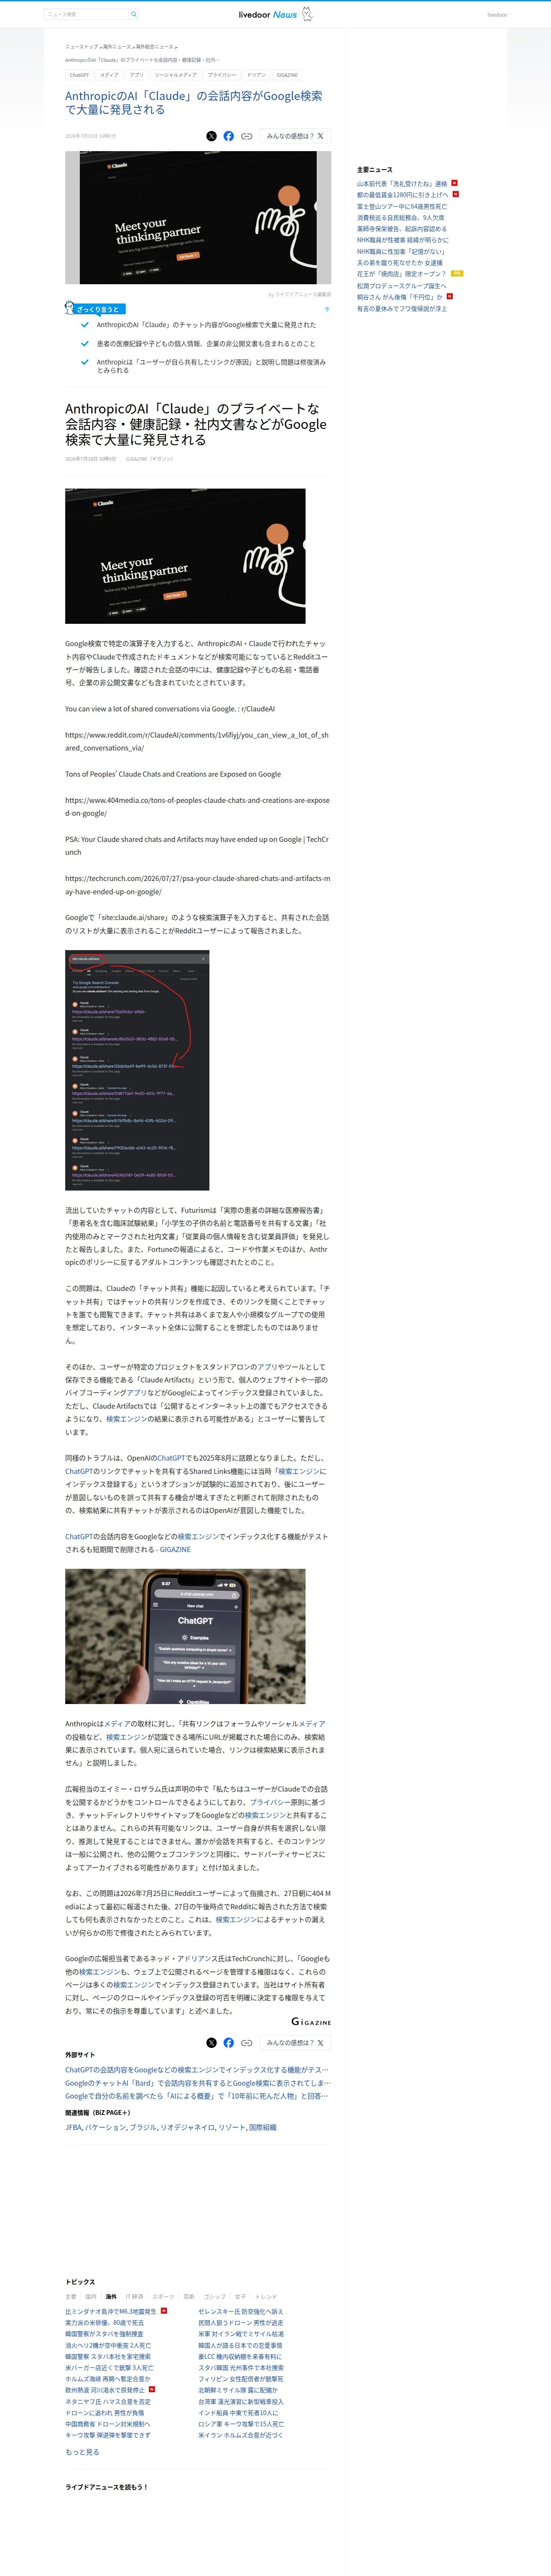This screenshot has height=2576, width=551.
Task: Open sidebar story 花王が「焼肉店」限定オープン？
Action: coord(402,273)
